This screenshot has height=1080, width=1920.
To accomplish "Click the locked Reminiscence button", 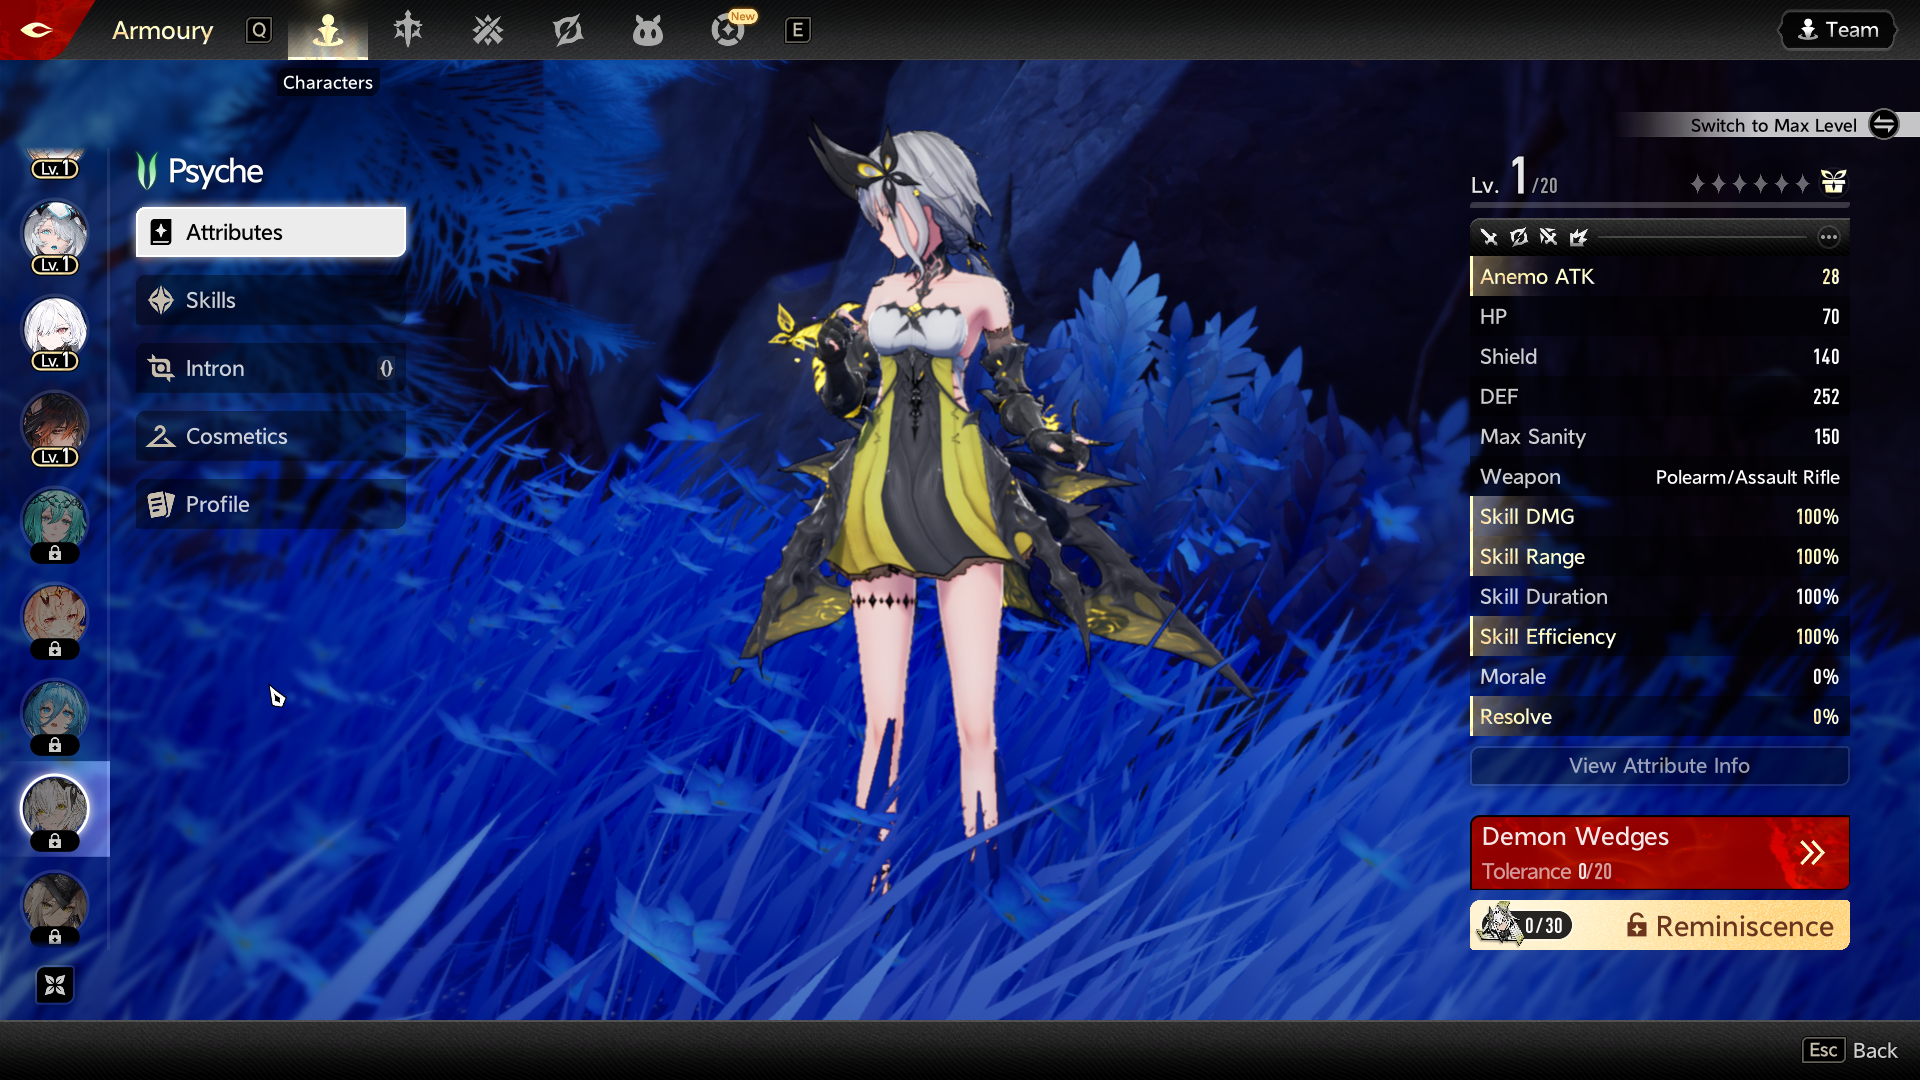I will point(1730,926).
